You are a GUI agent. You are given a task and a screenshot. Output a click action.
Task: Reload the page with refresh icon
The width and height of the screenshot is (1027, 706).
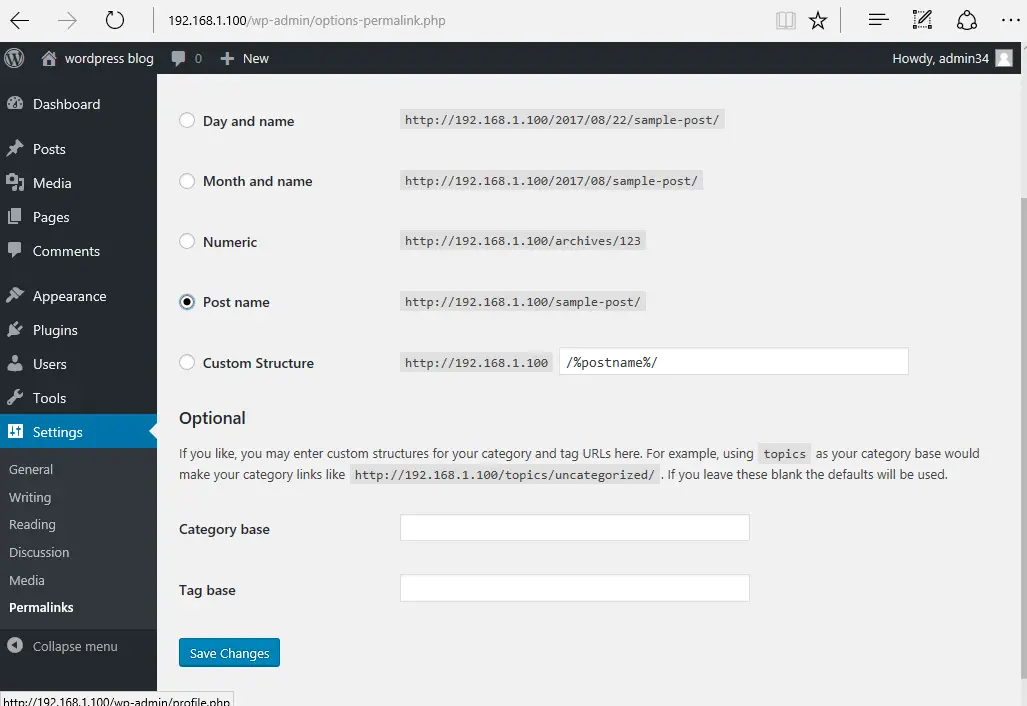(x=115, y=20)
